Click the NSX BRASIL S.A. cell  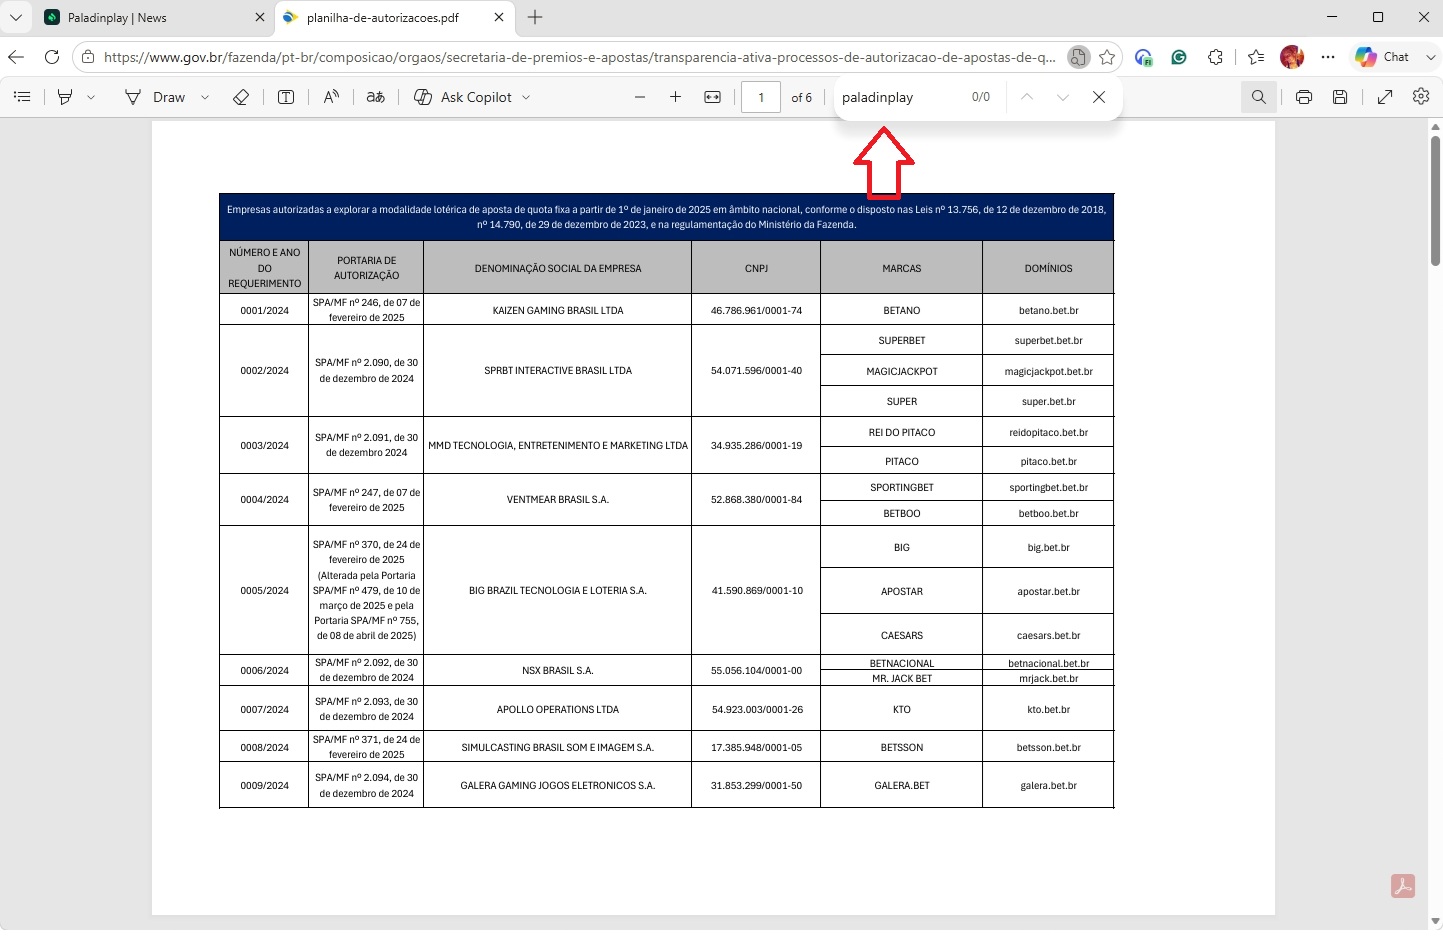point(558,670)
